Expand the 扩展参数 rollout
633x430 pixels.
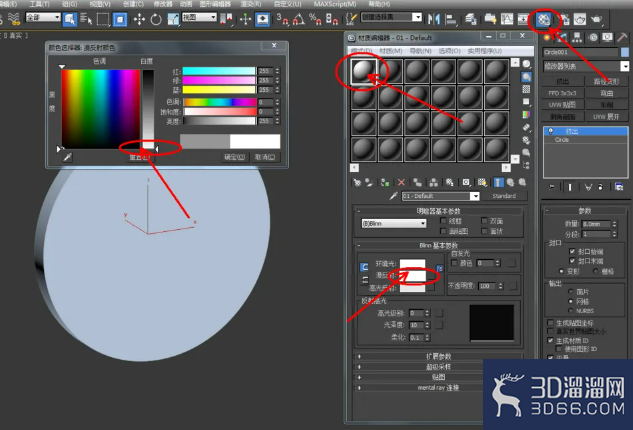438,357
